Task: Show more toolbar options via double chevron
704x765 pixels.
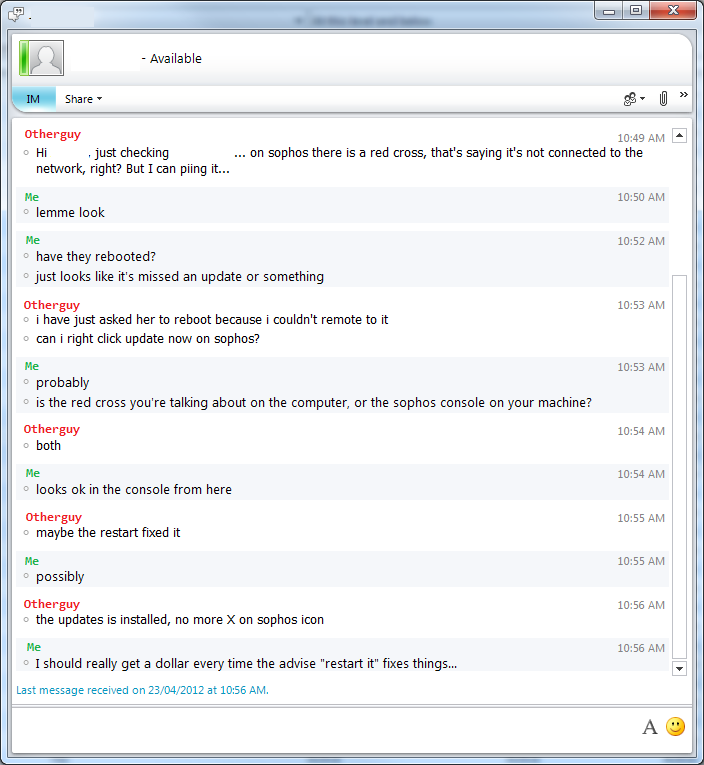Action: pyautogui.click(x=684, y=95)
